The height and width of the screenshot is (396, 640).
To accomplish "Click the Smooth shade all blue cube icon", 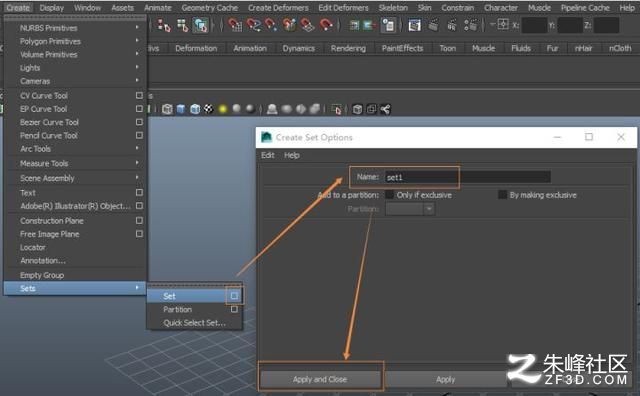I will pyautogui.click(x=181, y=109).
